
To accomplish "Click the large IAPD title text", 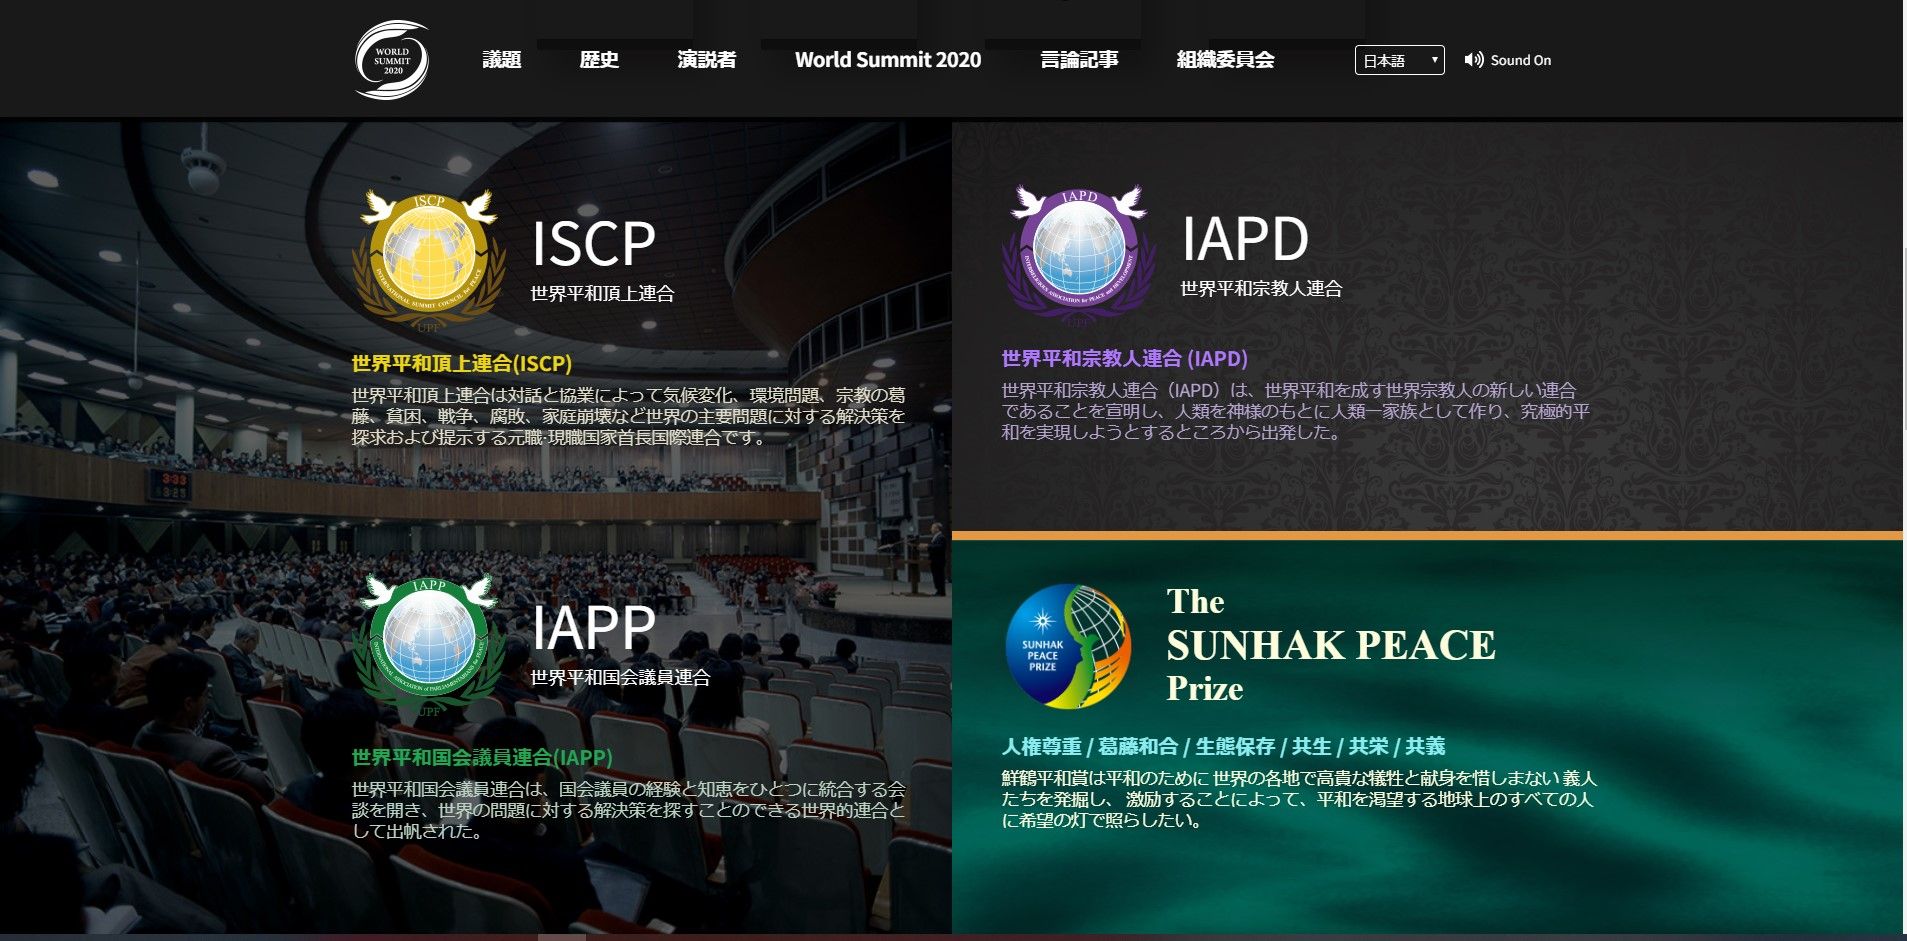I will 1245,239.
